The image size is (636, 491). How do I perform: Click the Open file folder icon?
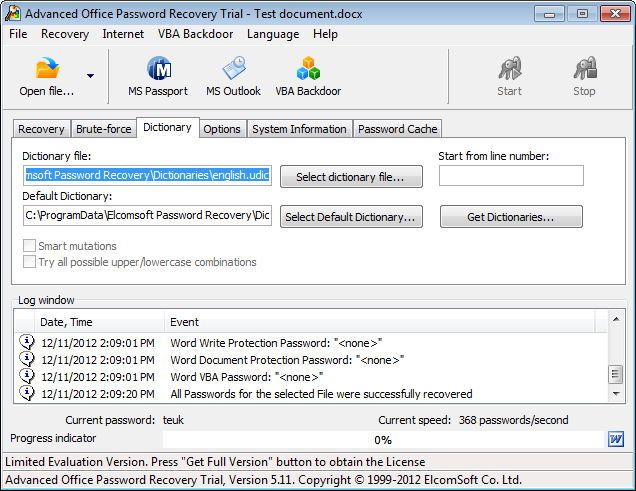point(47,68)
